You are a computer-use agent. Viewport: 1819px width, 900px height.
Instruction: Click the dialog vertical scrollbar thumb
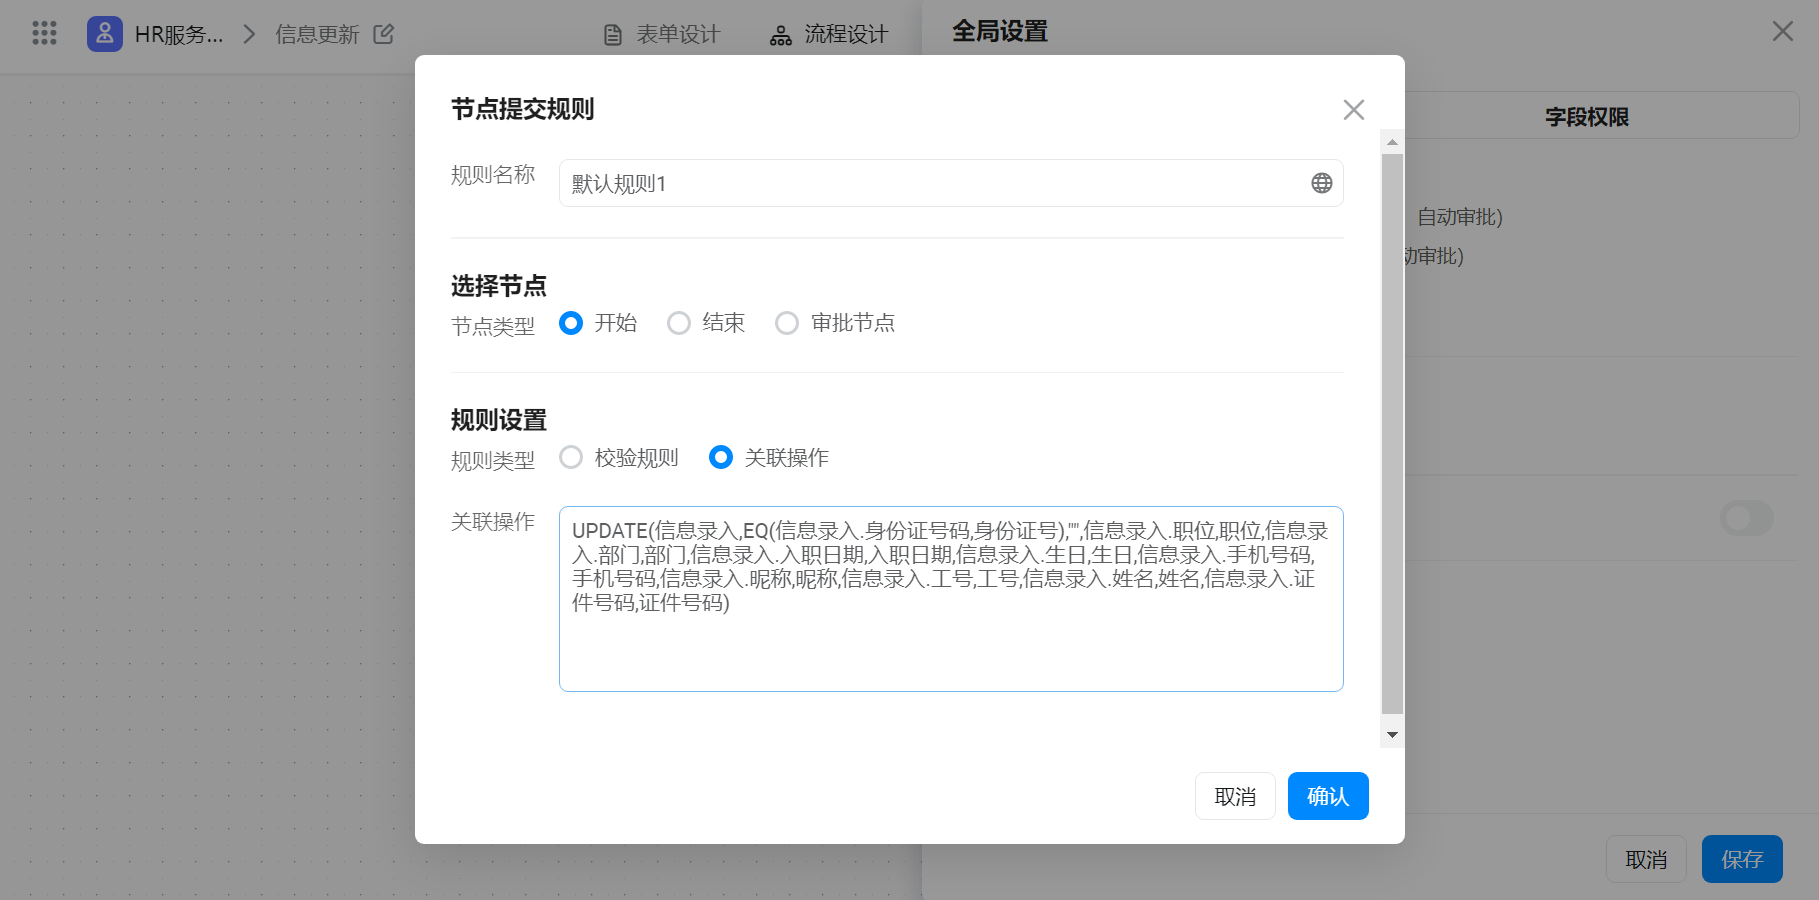pos(1392,434)
